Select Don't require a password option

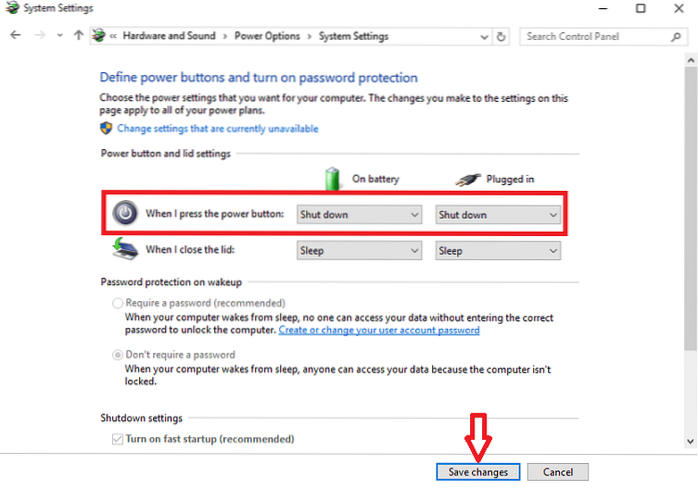[x=118, y=355]
